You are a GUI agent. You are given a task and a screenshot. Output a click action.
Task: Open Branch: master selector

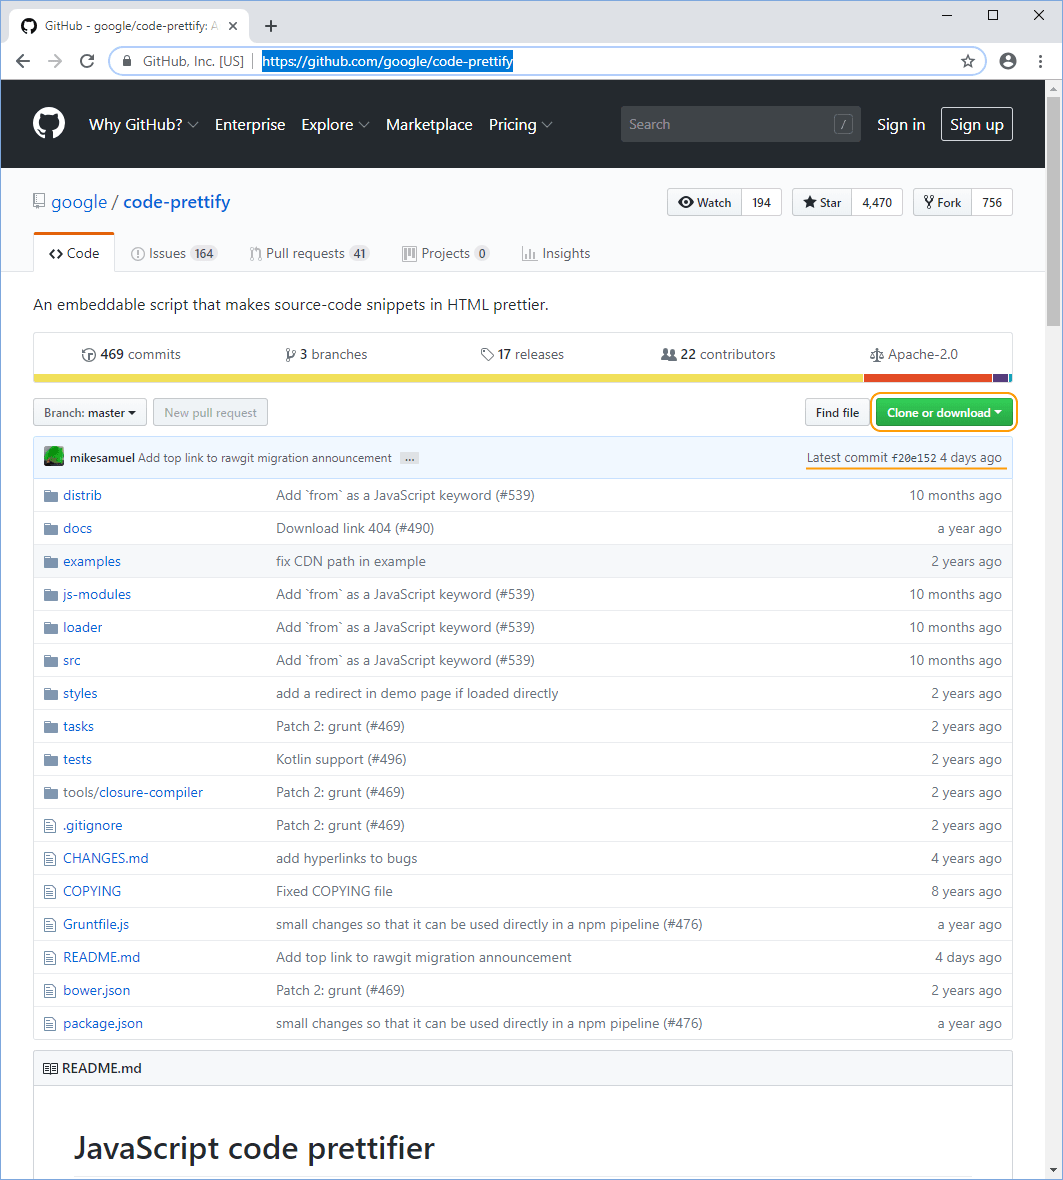click(x=90, y=412)
